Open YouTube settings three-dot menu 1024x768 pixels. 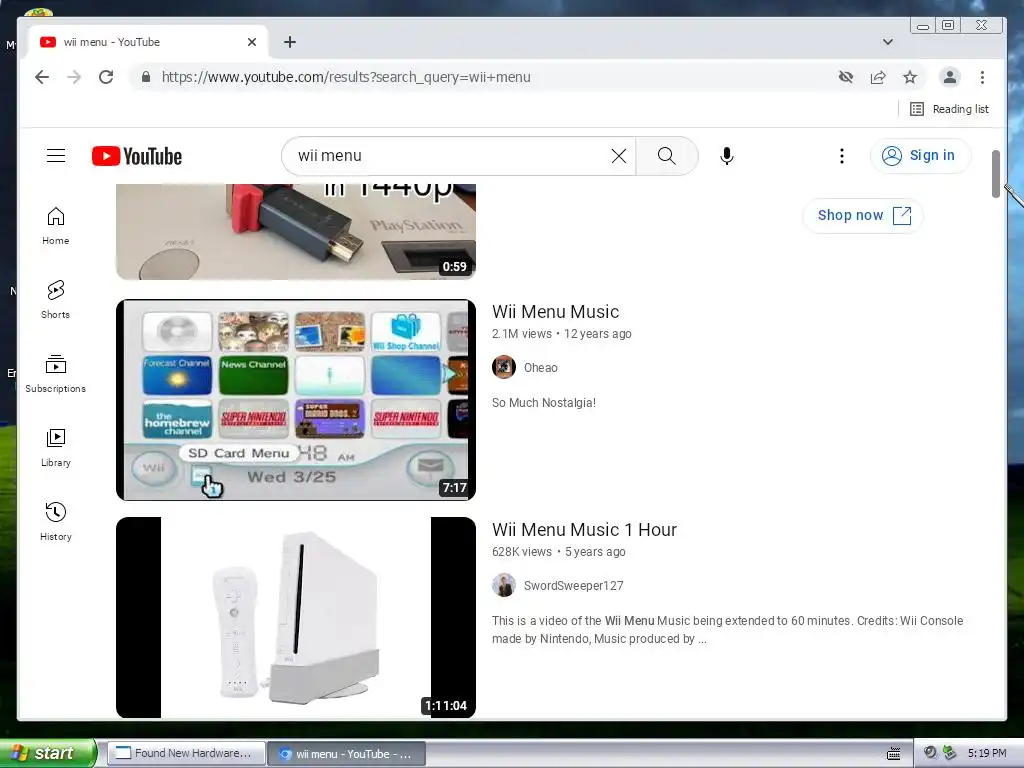pos(841,155)
